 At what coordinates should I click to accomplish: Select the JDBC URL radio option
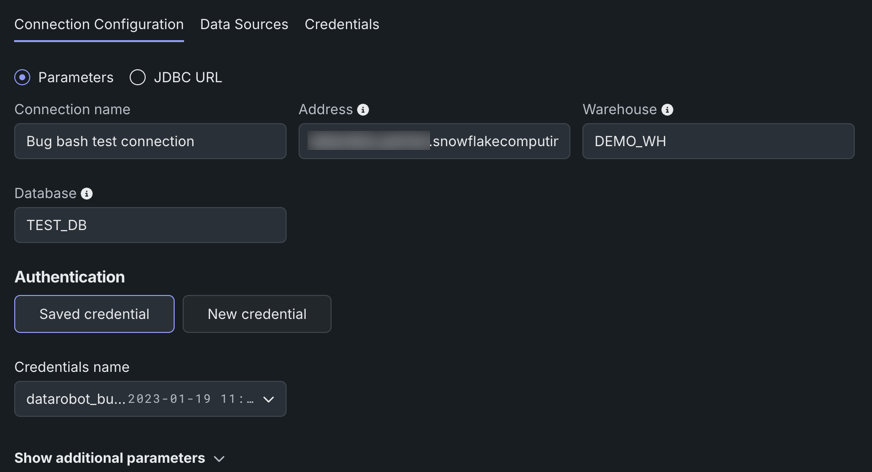click(x=138, y=77)
